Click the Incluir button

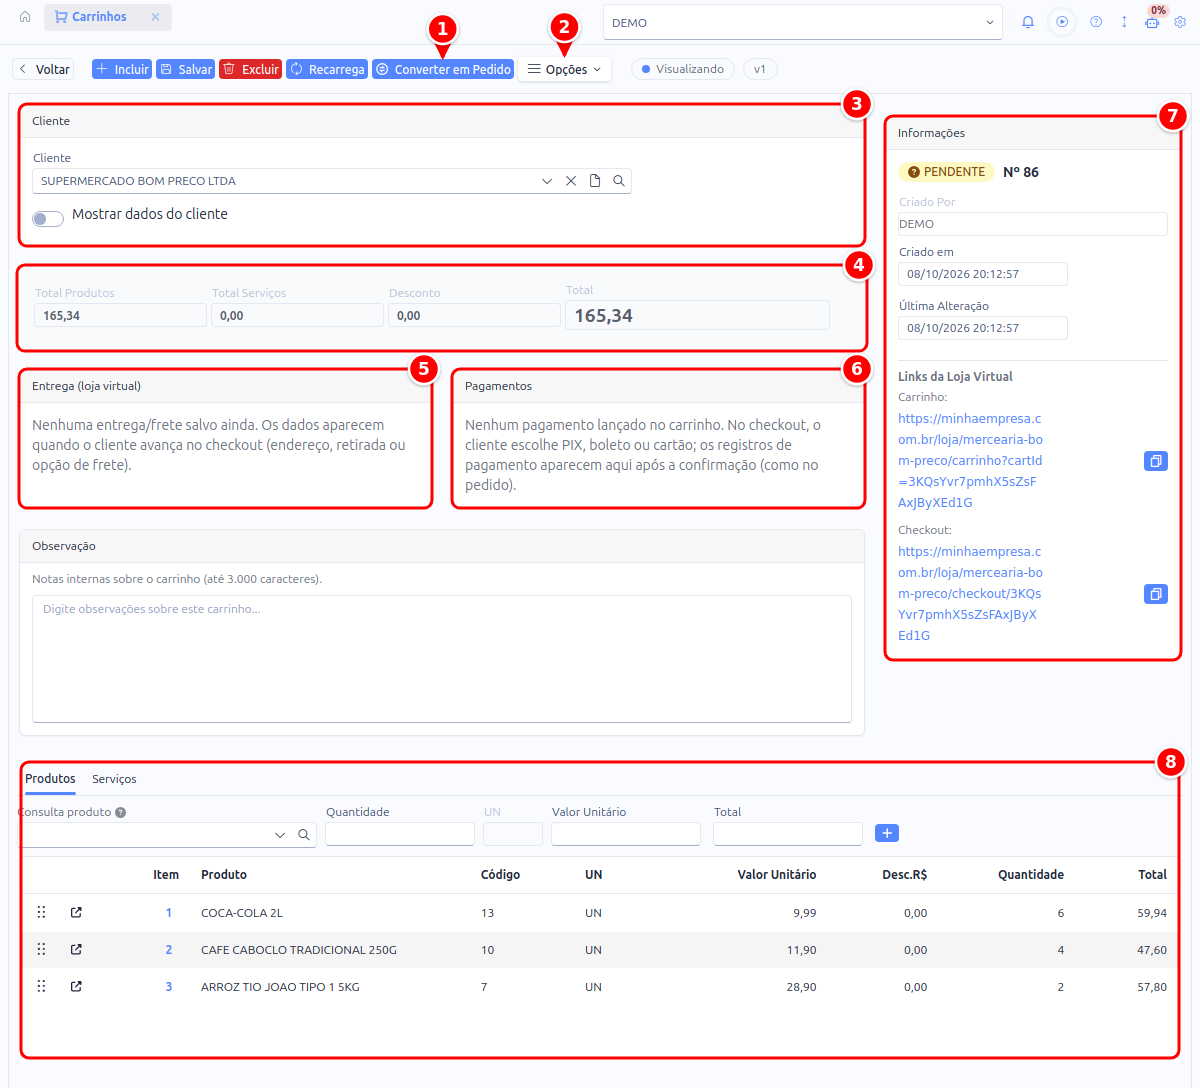coord(121,69)
